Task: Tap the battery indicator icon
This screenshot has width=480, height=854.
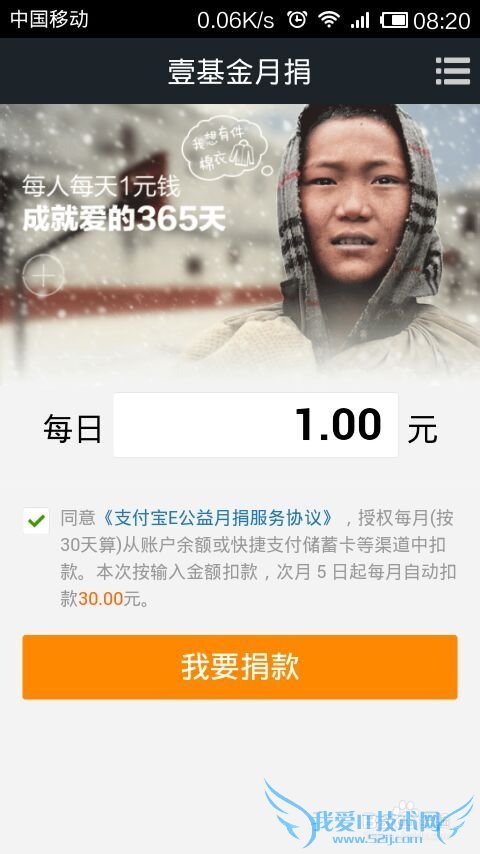Action: (x=394, y=21)
